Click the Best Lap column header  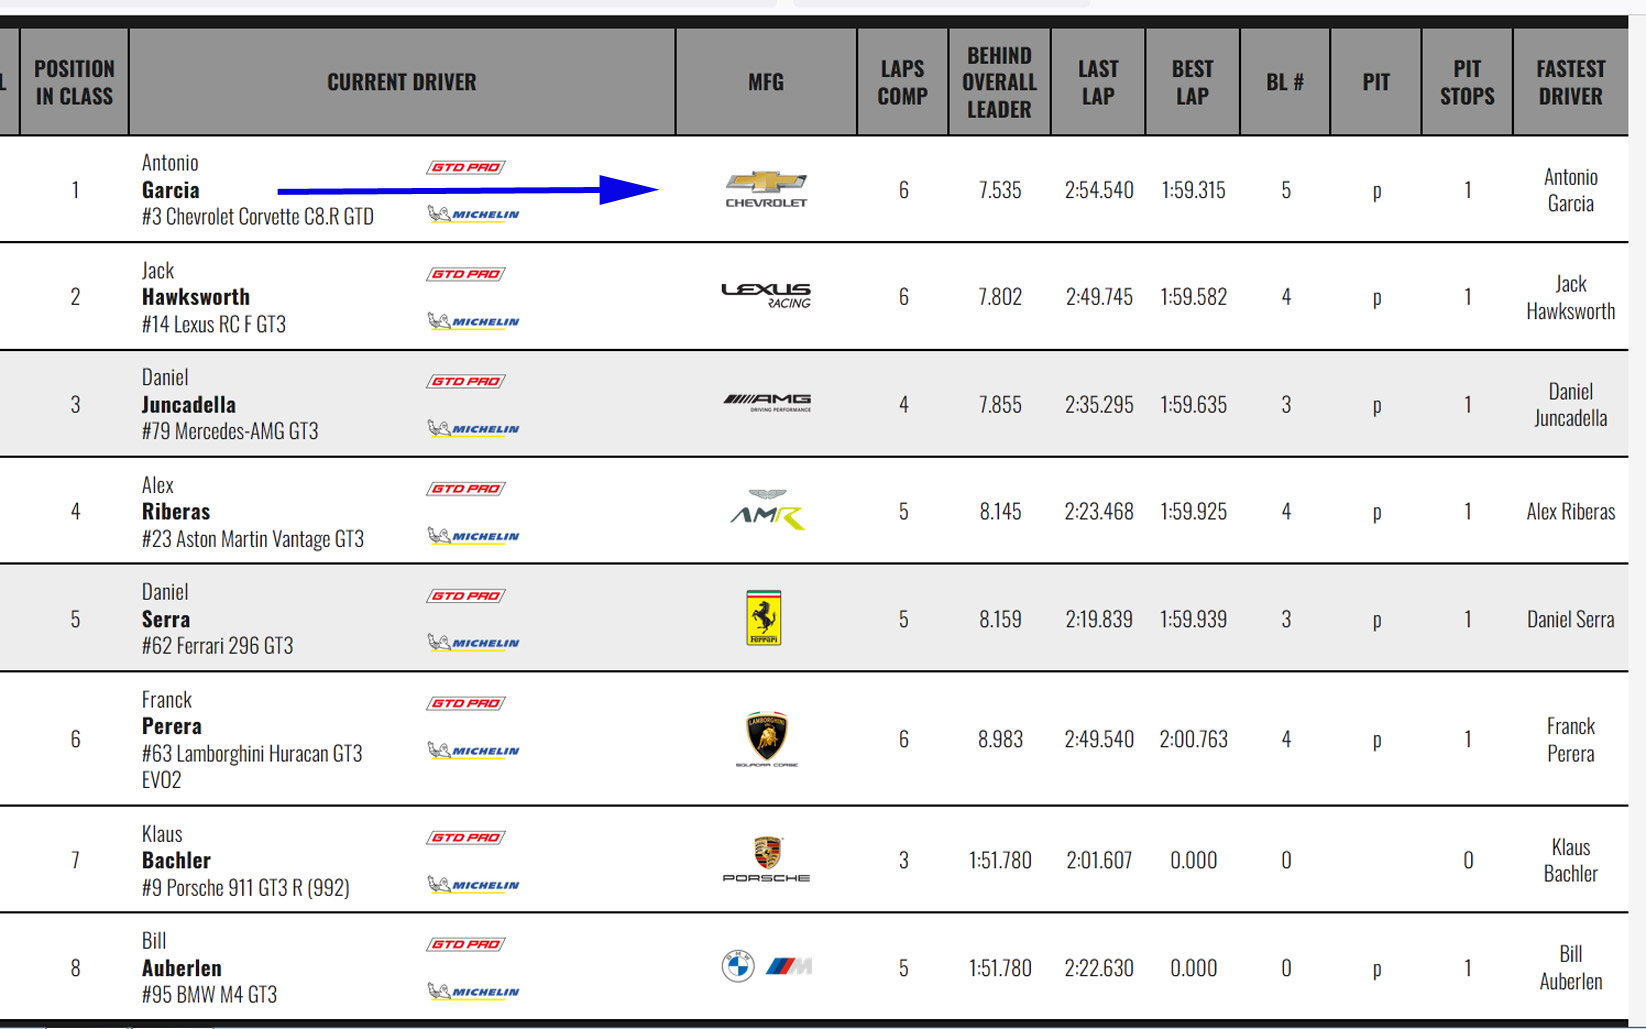(x=1192, y=82)
